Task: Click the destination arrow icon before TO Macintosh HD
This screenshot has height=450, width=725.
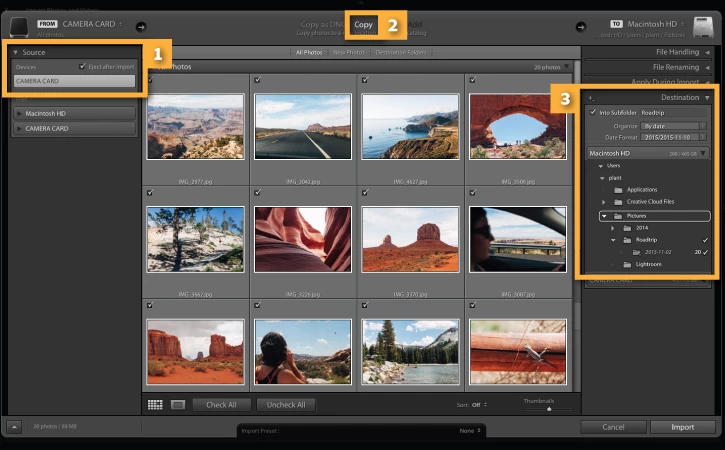Action: coord(581,27)
